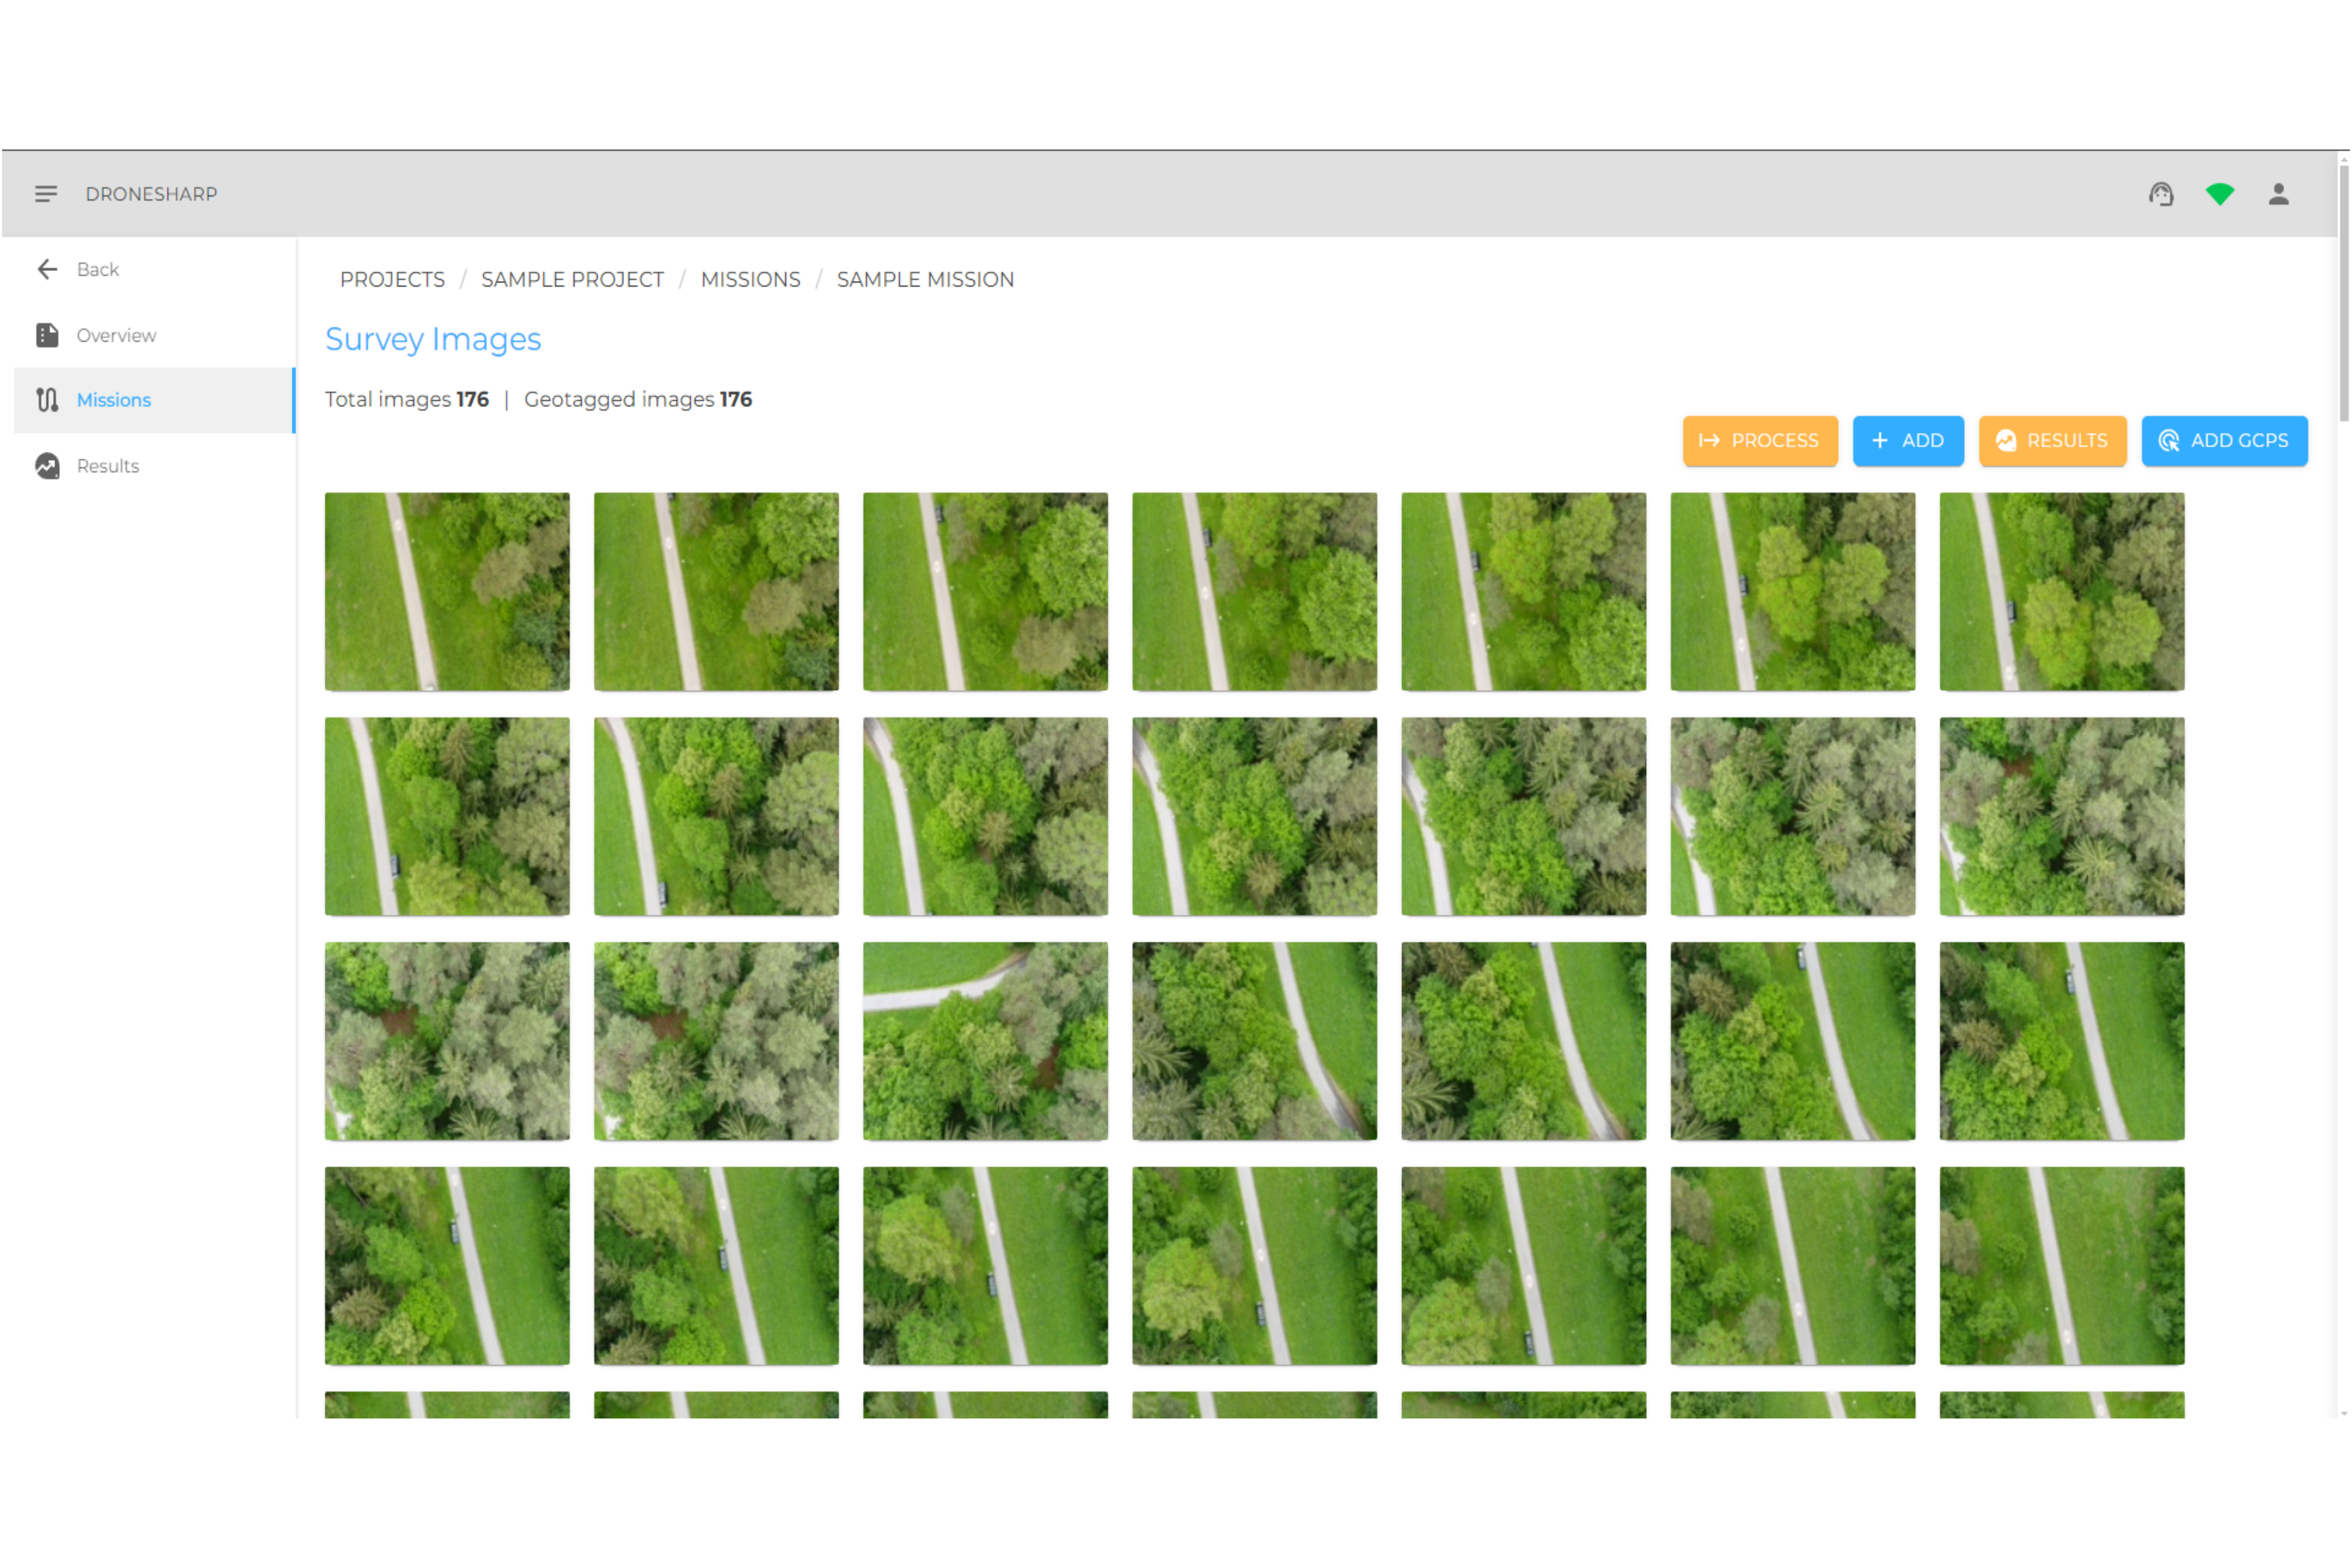Open third-row thumbnail with the horizontal path
The image size is (2352, 1568).
pos(985,1041)
